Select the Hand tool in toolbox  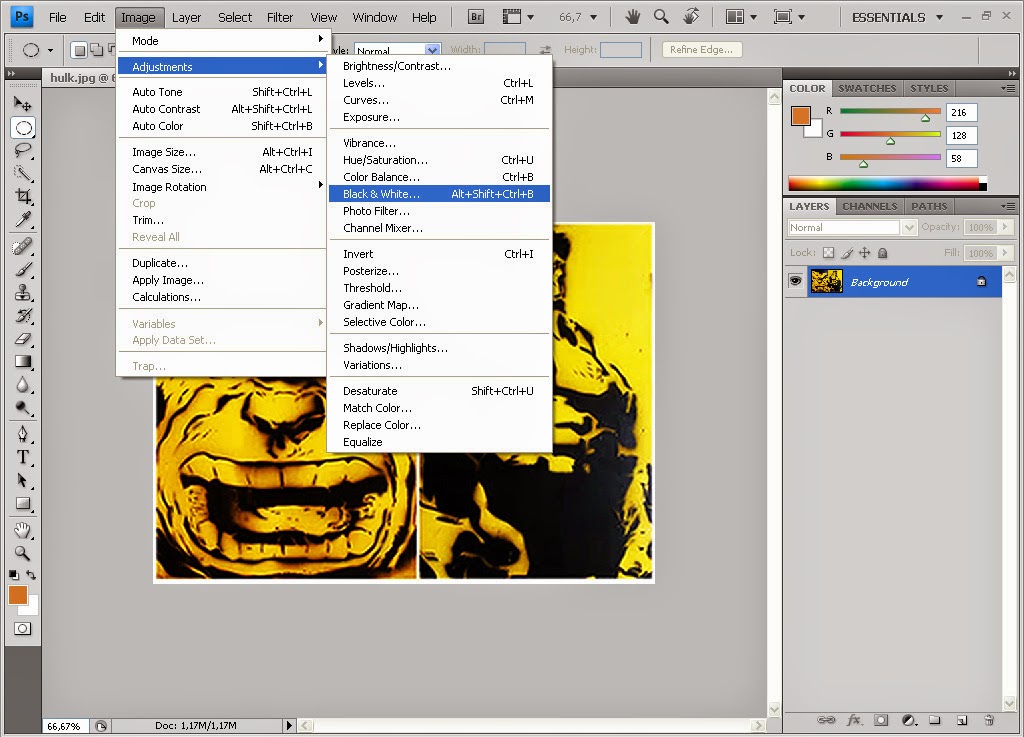[x=23, y=529]
